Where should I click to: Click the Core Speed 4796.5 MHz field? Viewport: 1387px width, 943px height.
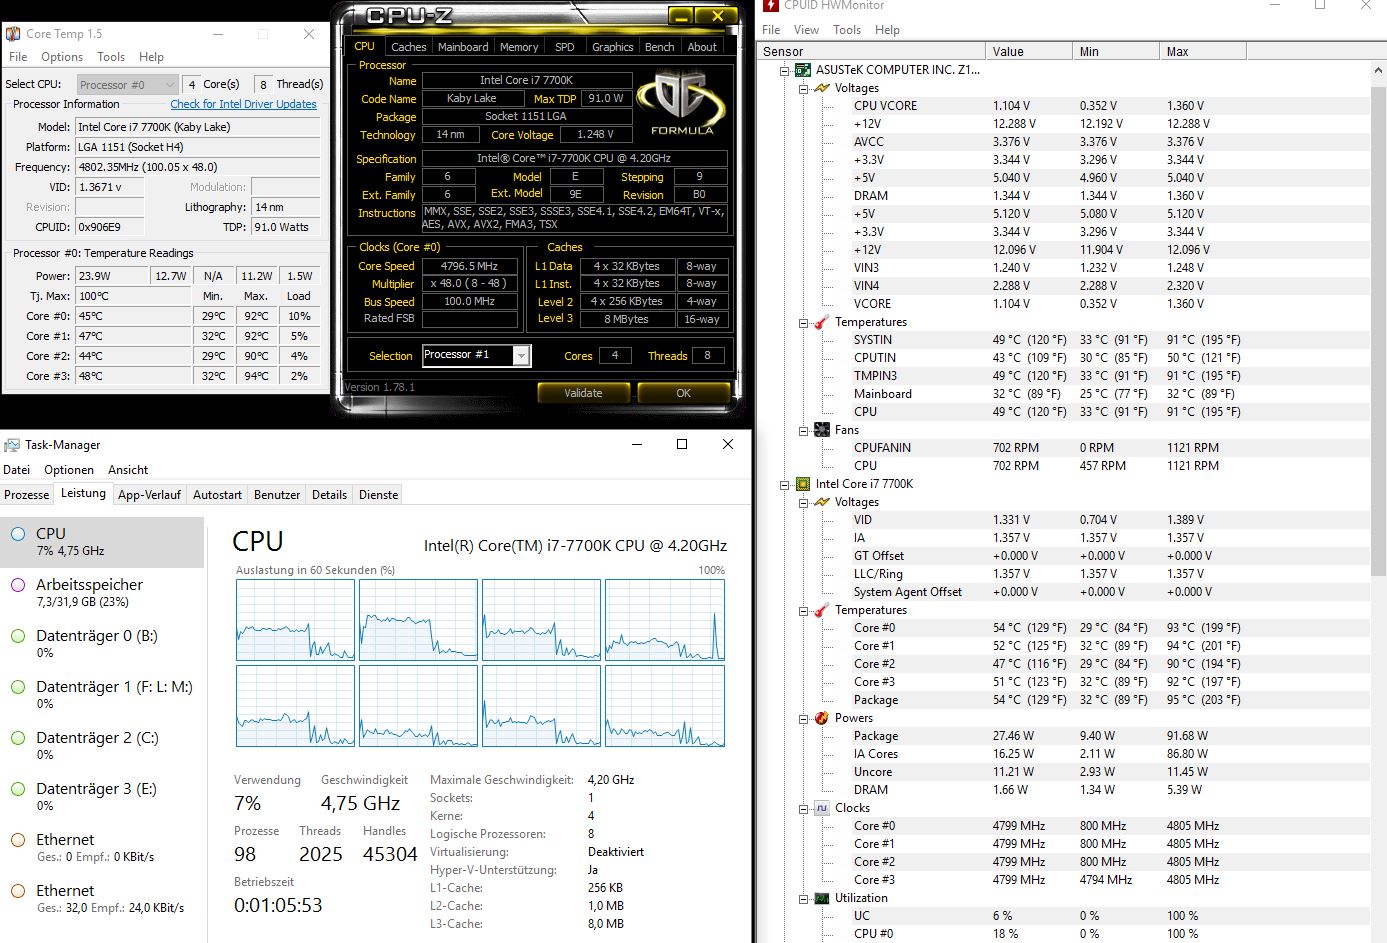tap(469, 266)
